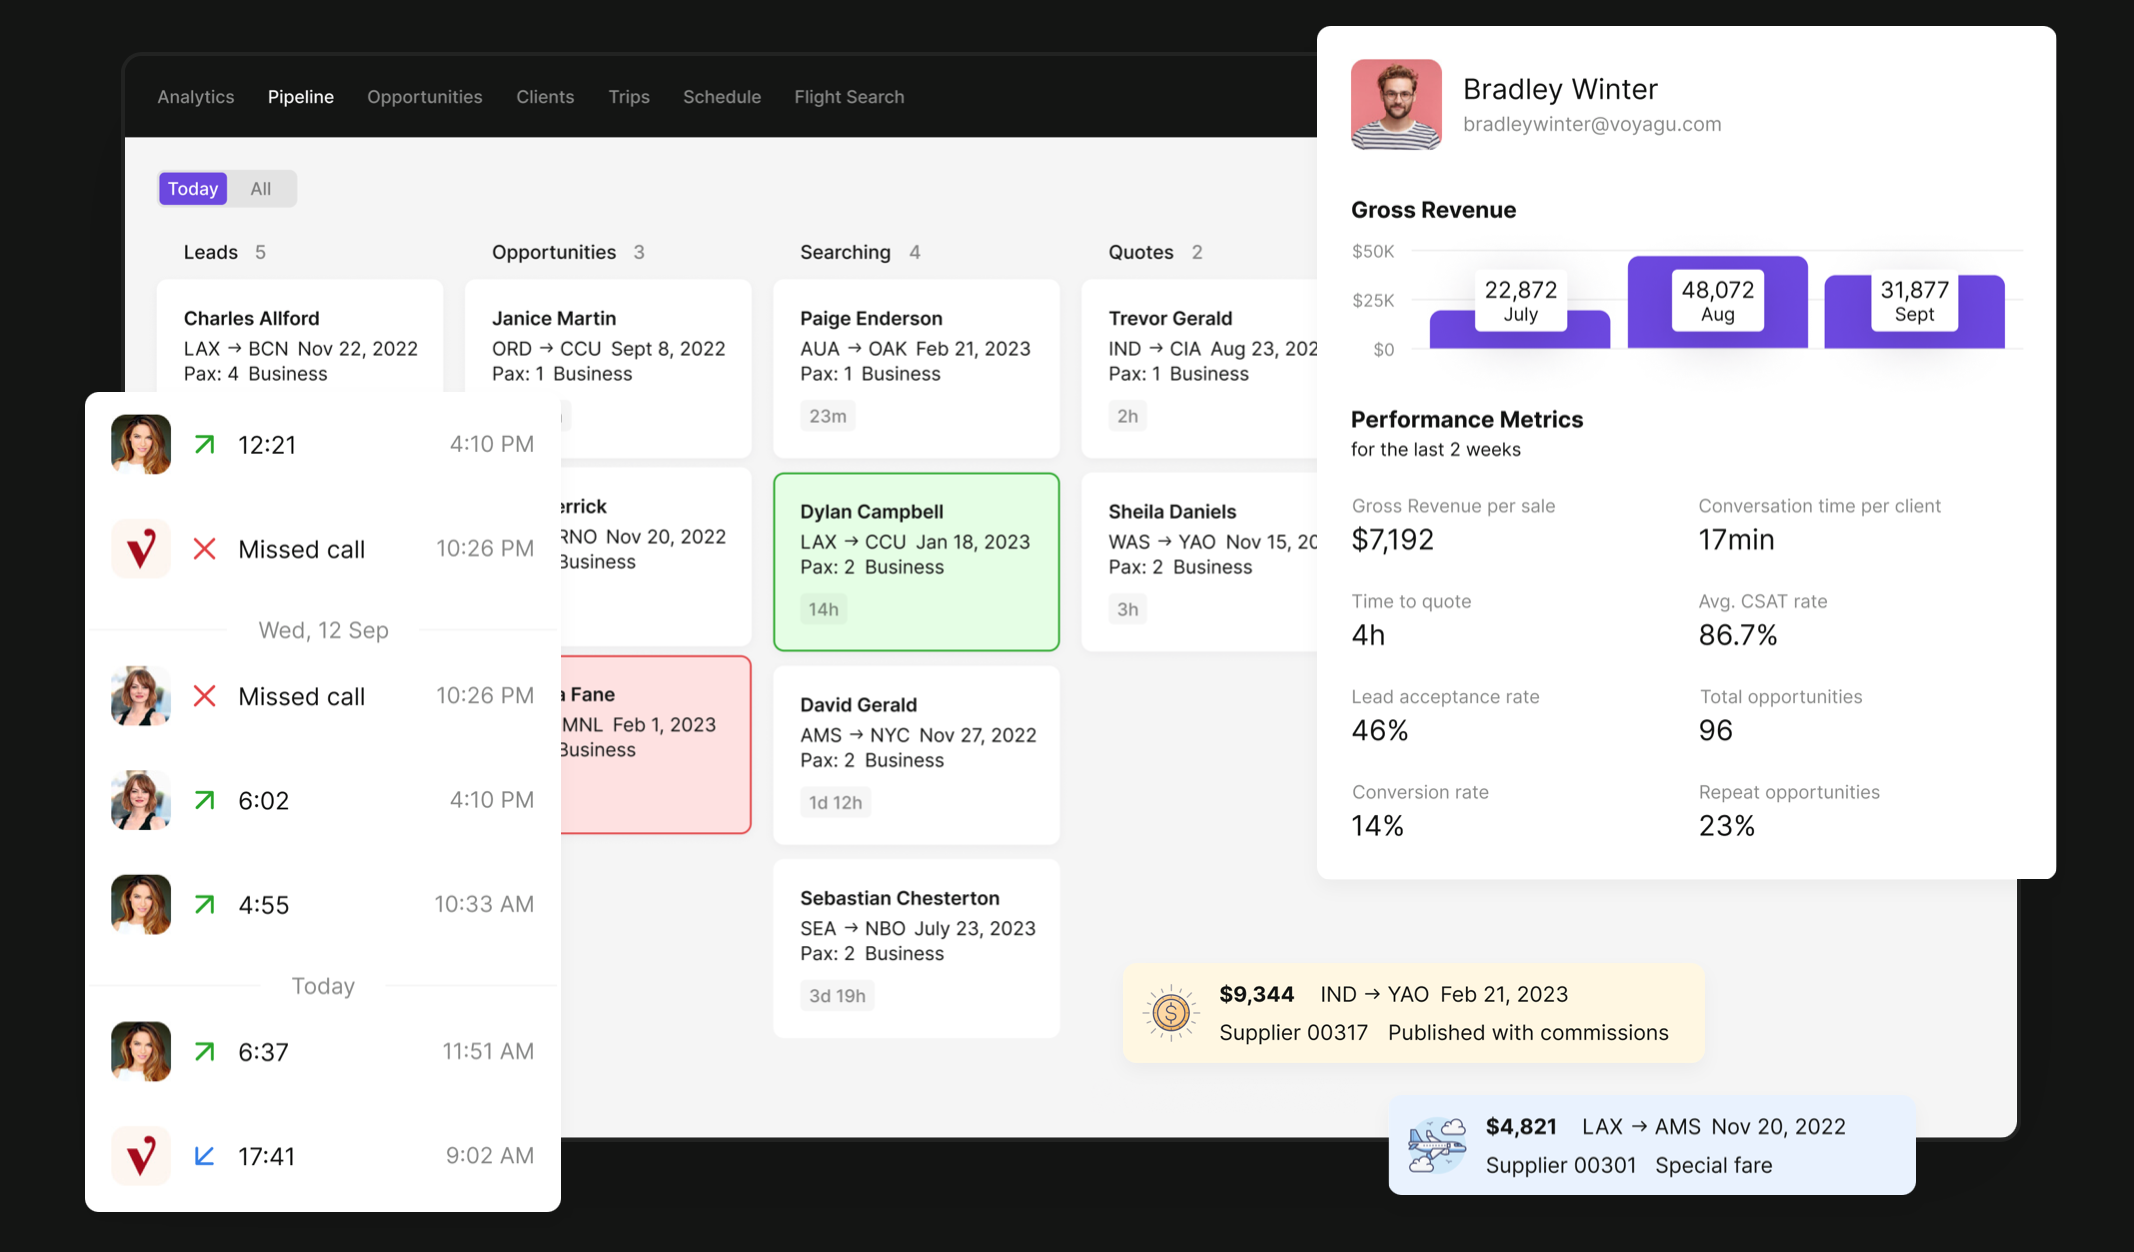Open the Paige Enderson trip card
2134x1252 pixels.
916,368
